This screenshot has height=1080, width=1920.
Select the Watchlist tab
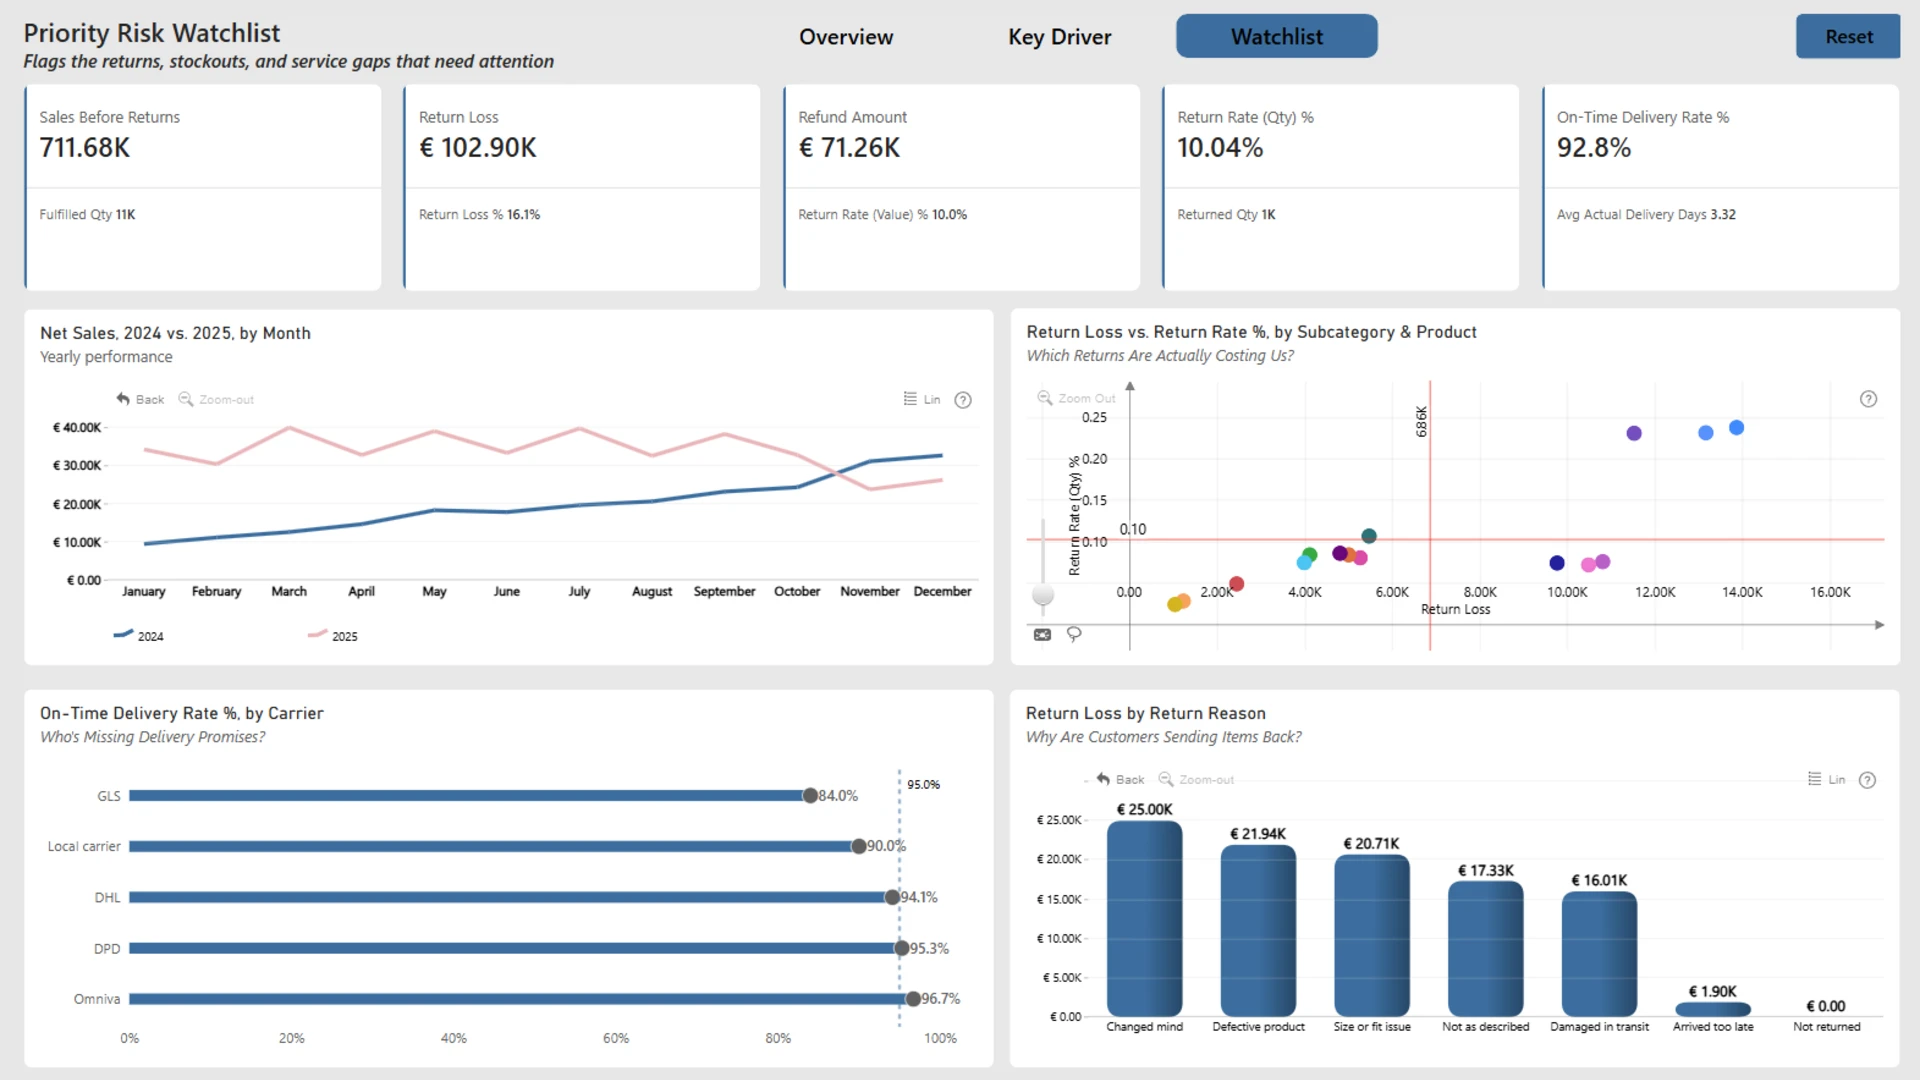click(x=1277, y=36)
